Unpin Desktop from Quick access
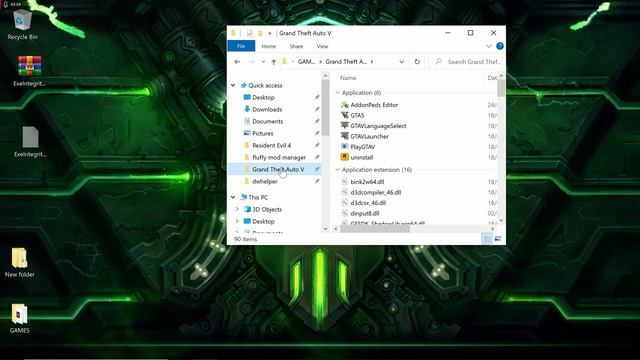This screenshot has height=360, width=640. tap(317, 98)
